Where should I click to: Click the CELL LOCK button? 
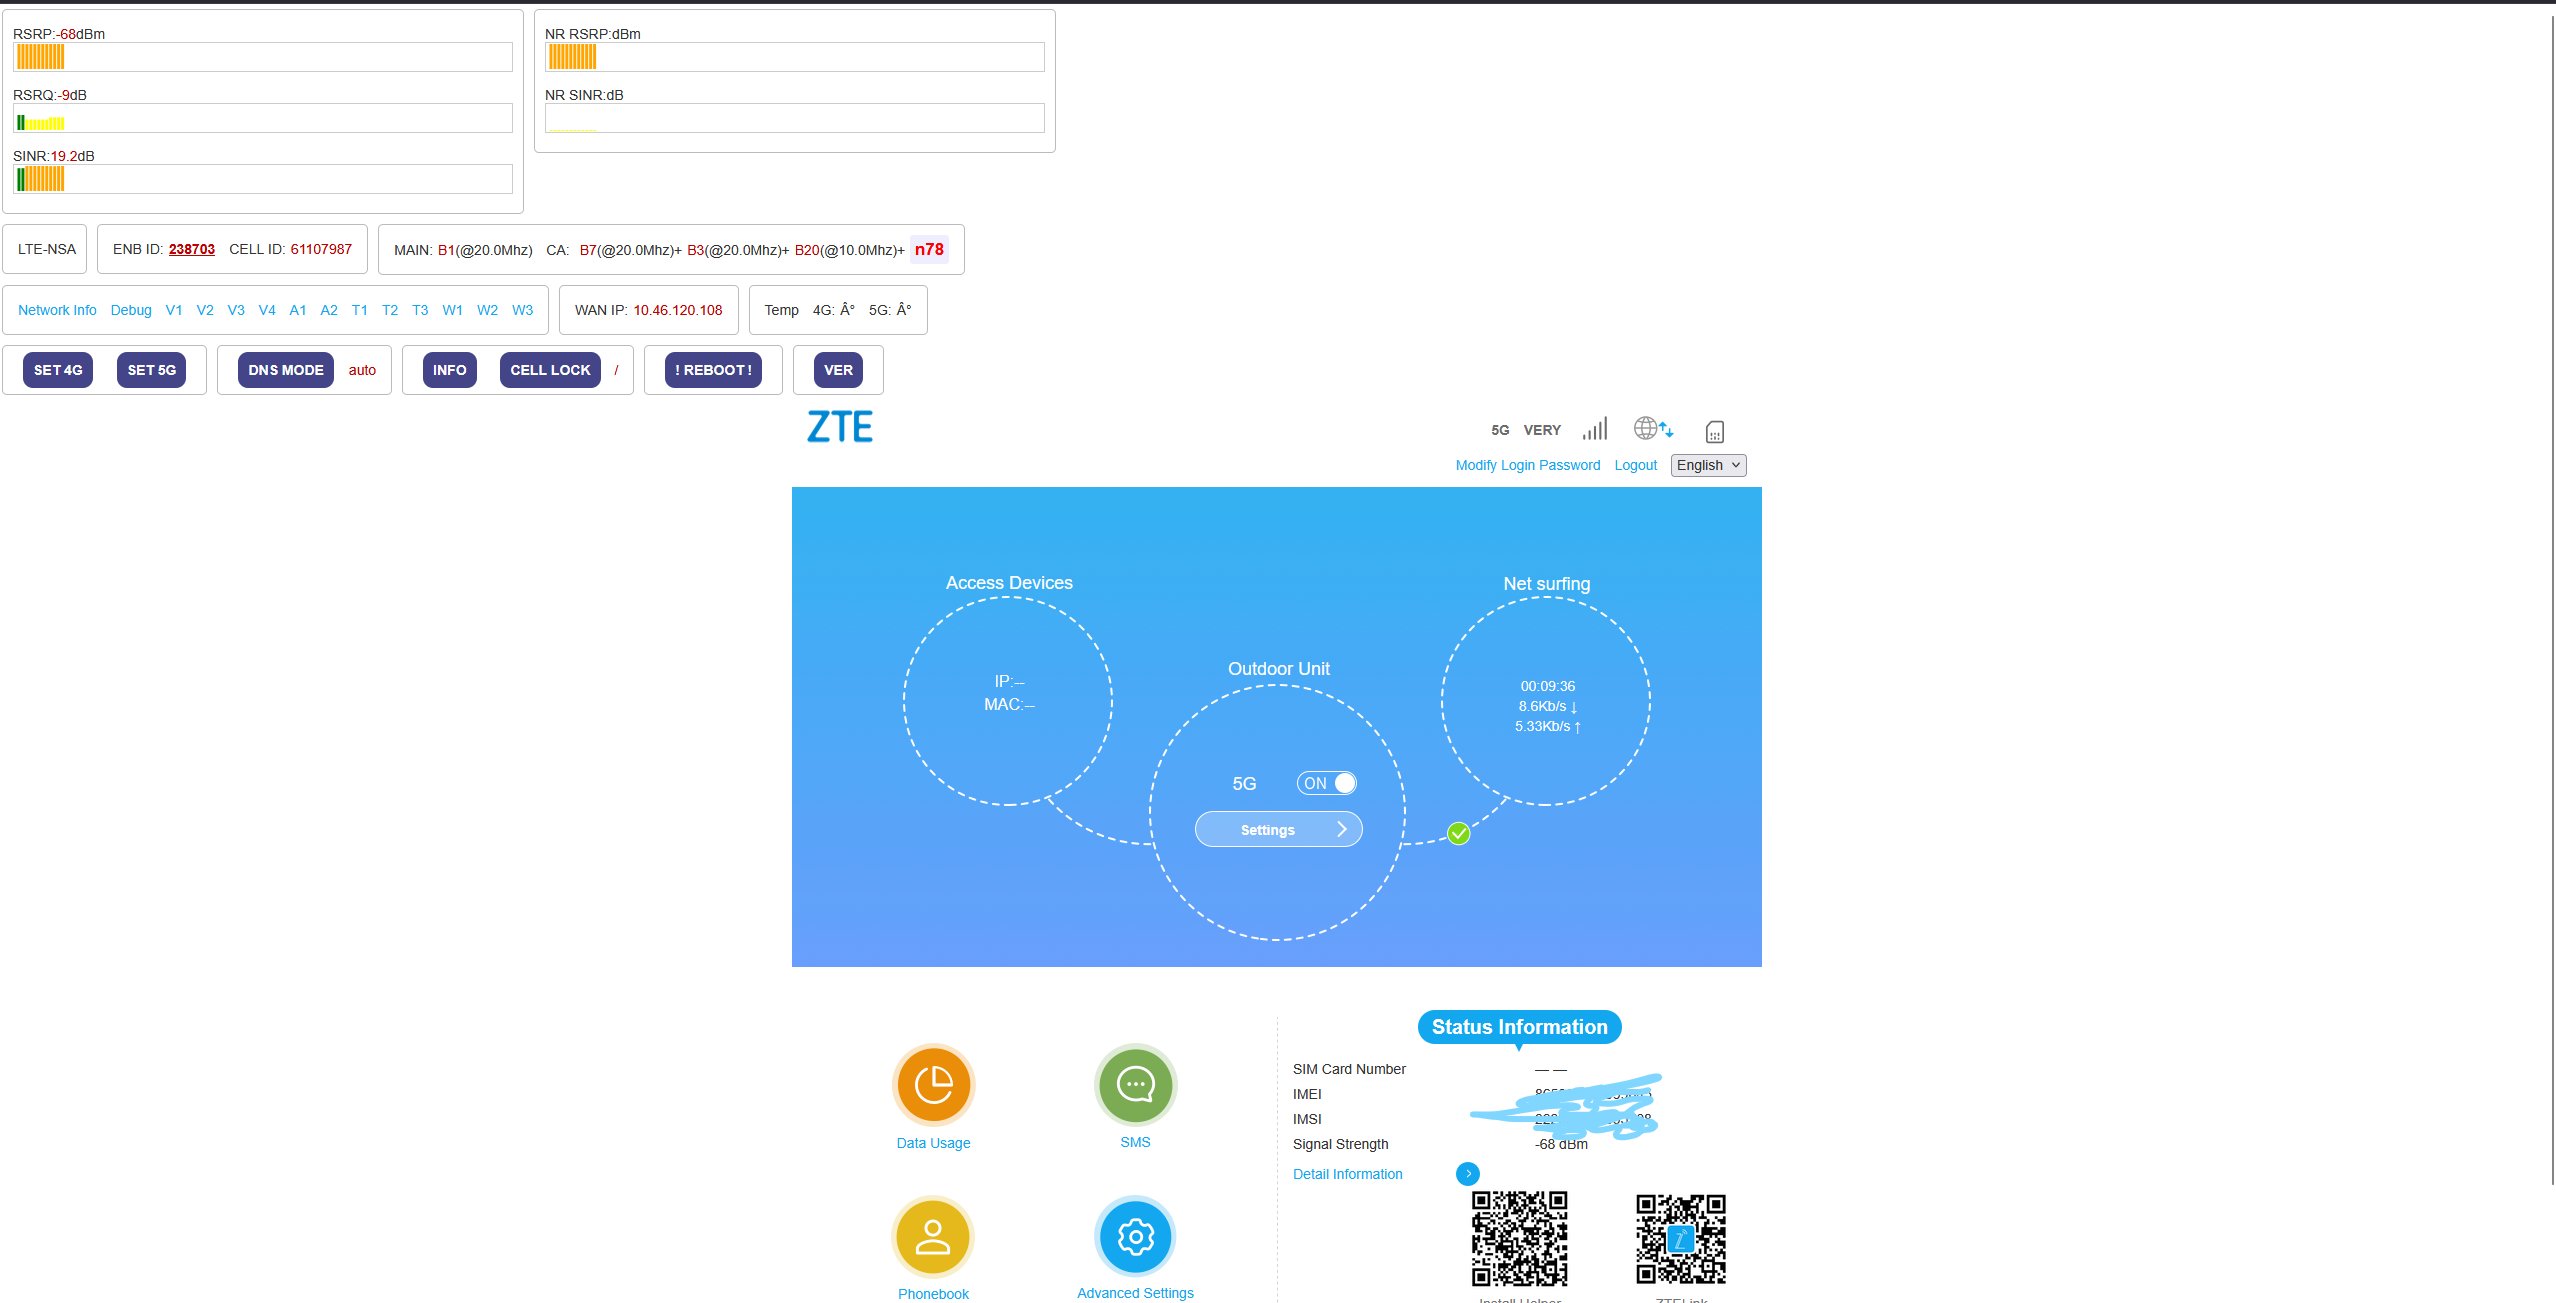coord(550,370)
